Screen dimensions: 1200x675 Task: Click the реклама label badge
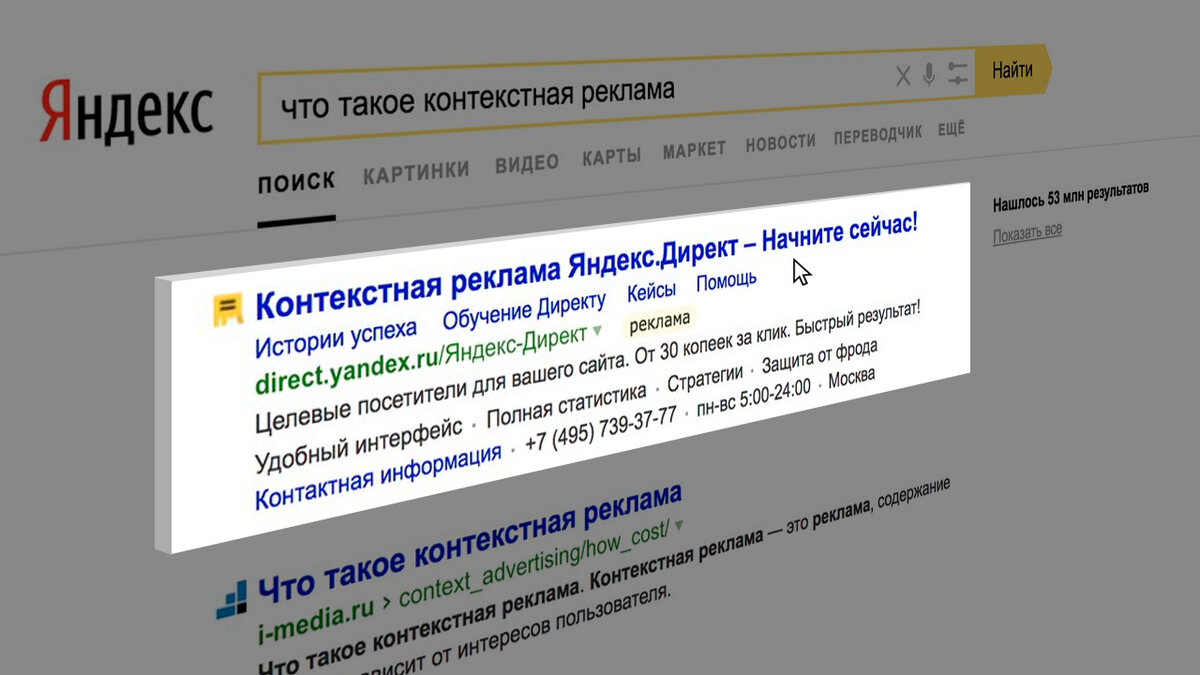tap(657, 321)
